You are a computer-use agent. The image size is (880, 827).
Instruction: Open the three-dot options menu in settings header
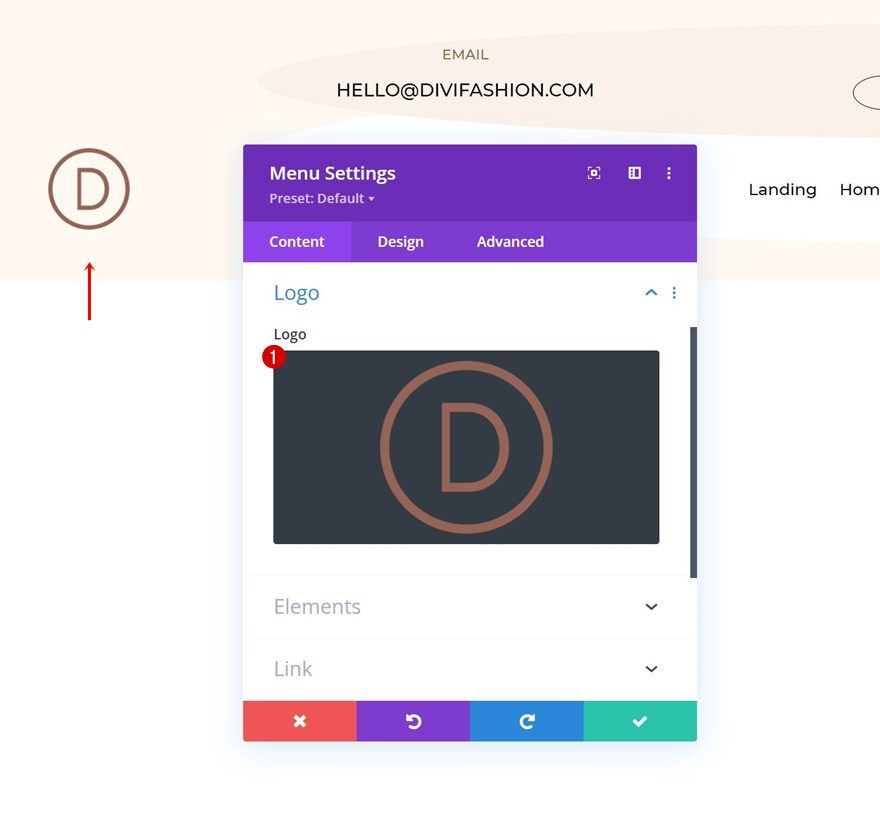point(669,172)
